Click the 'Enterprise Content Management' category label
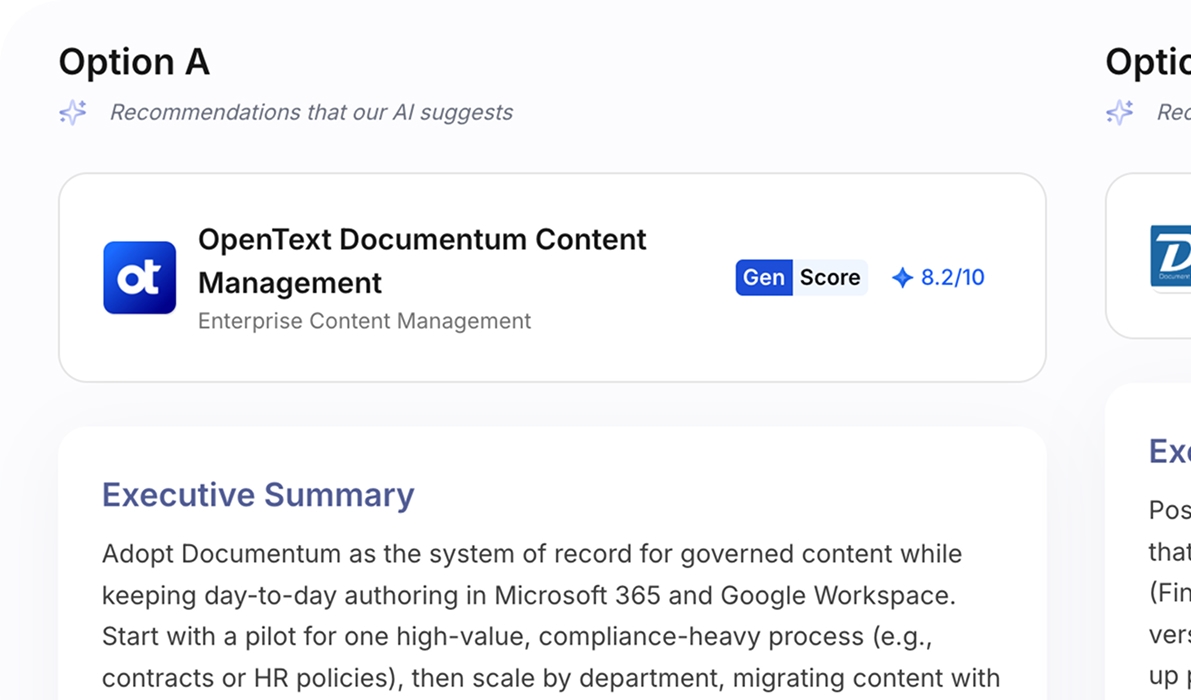Image resolution: width=1191 pixels, height=700 pixels. pos(364,321)
